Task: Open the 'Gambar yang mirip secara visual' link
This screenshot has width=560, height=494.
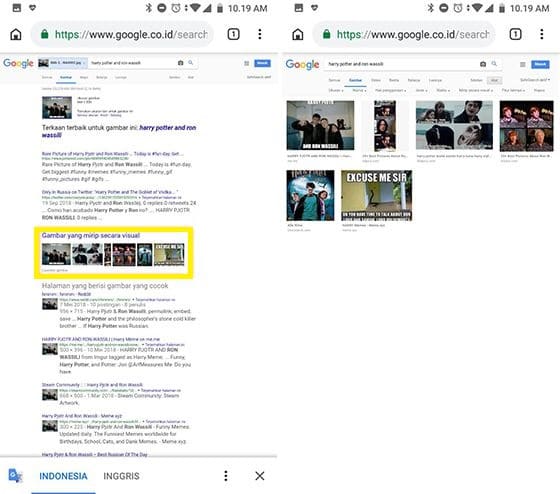Action: click(91, 235)
